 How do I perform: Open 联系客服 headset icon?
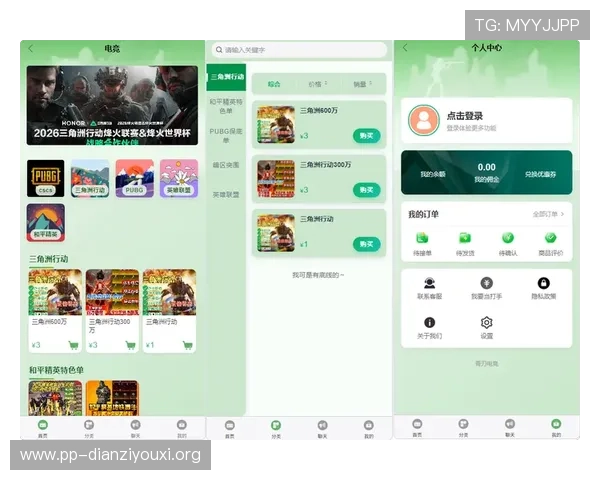(x=429, y=283)
